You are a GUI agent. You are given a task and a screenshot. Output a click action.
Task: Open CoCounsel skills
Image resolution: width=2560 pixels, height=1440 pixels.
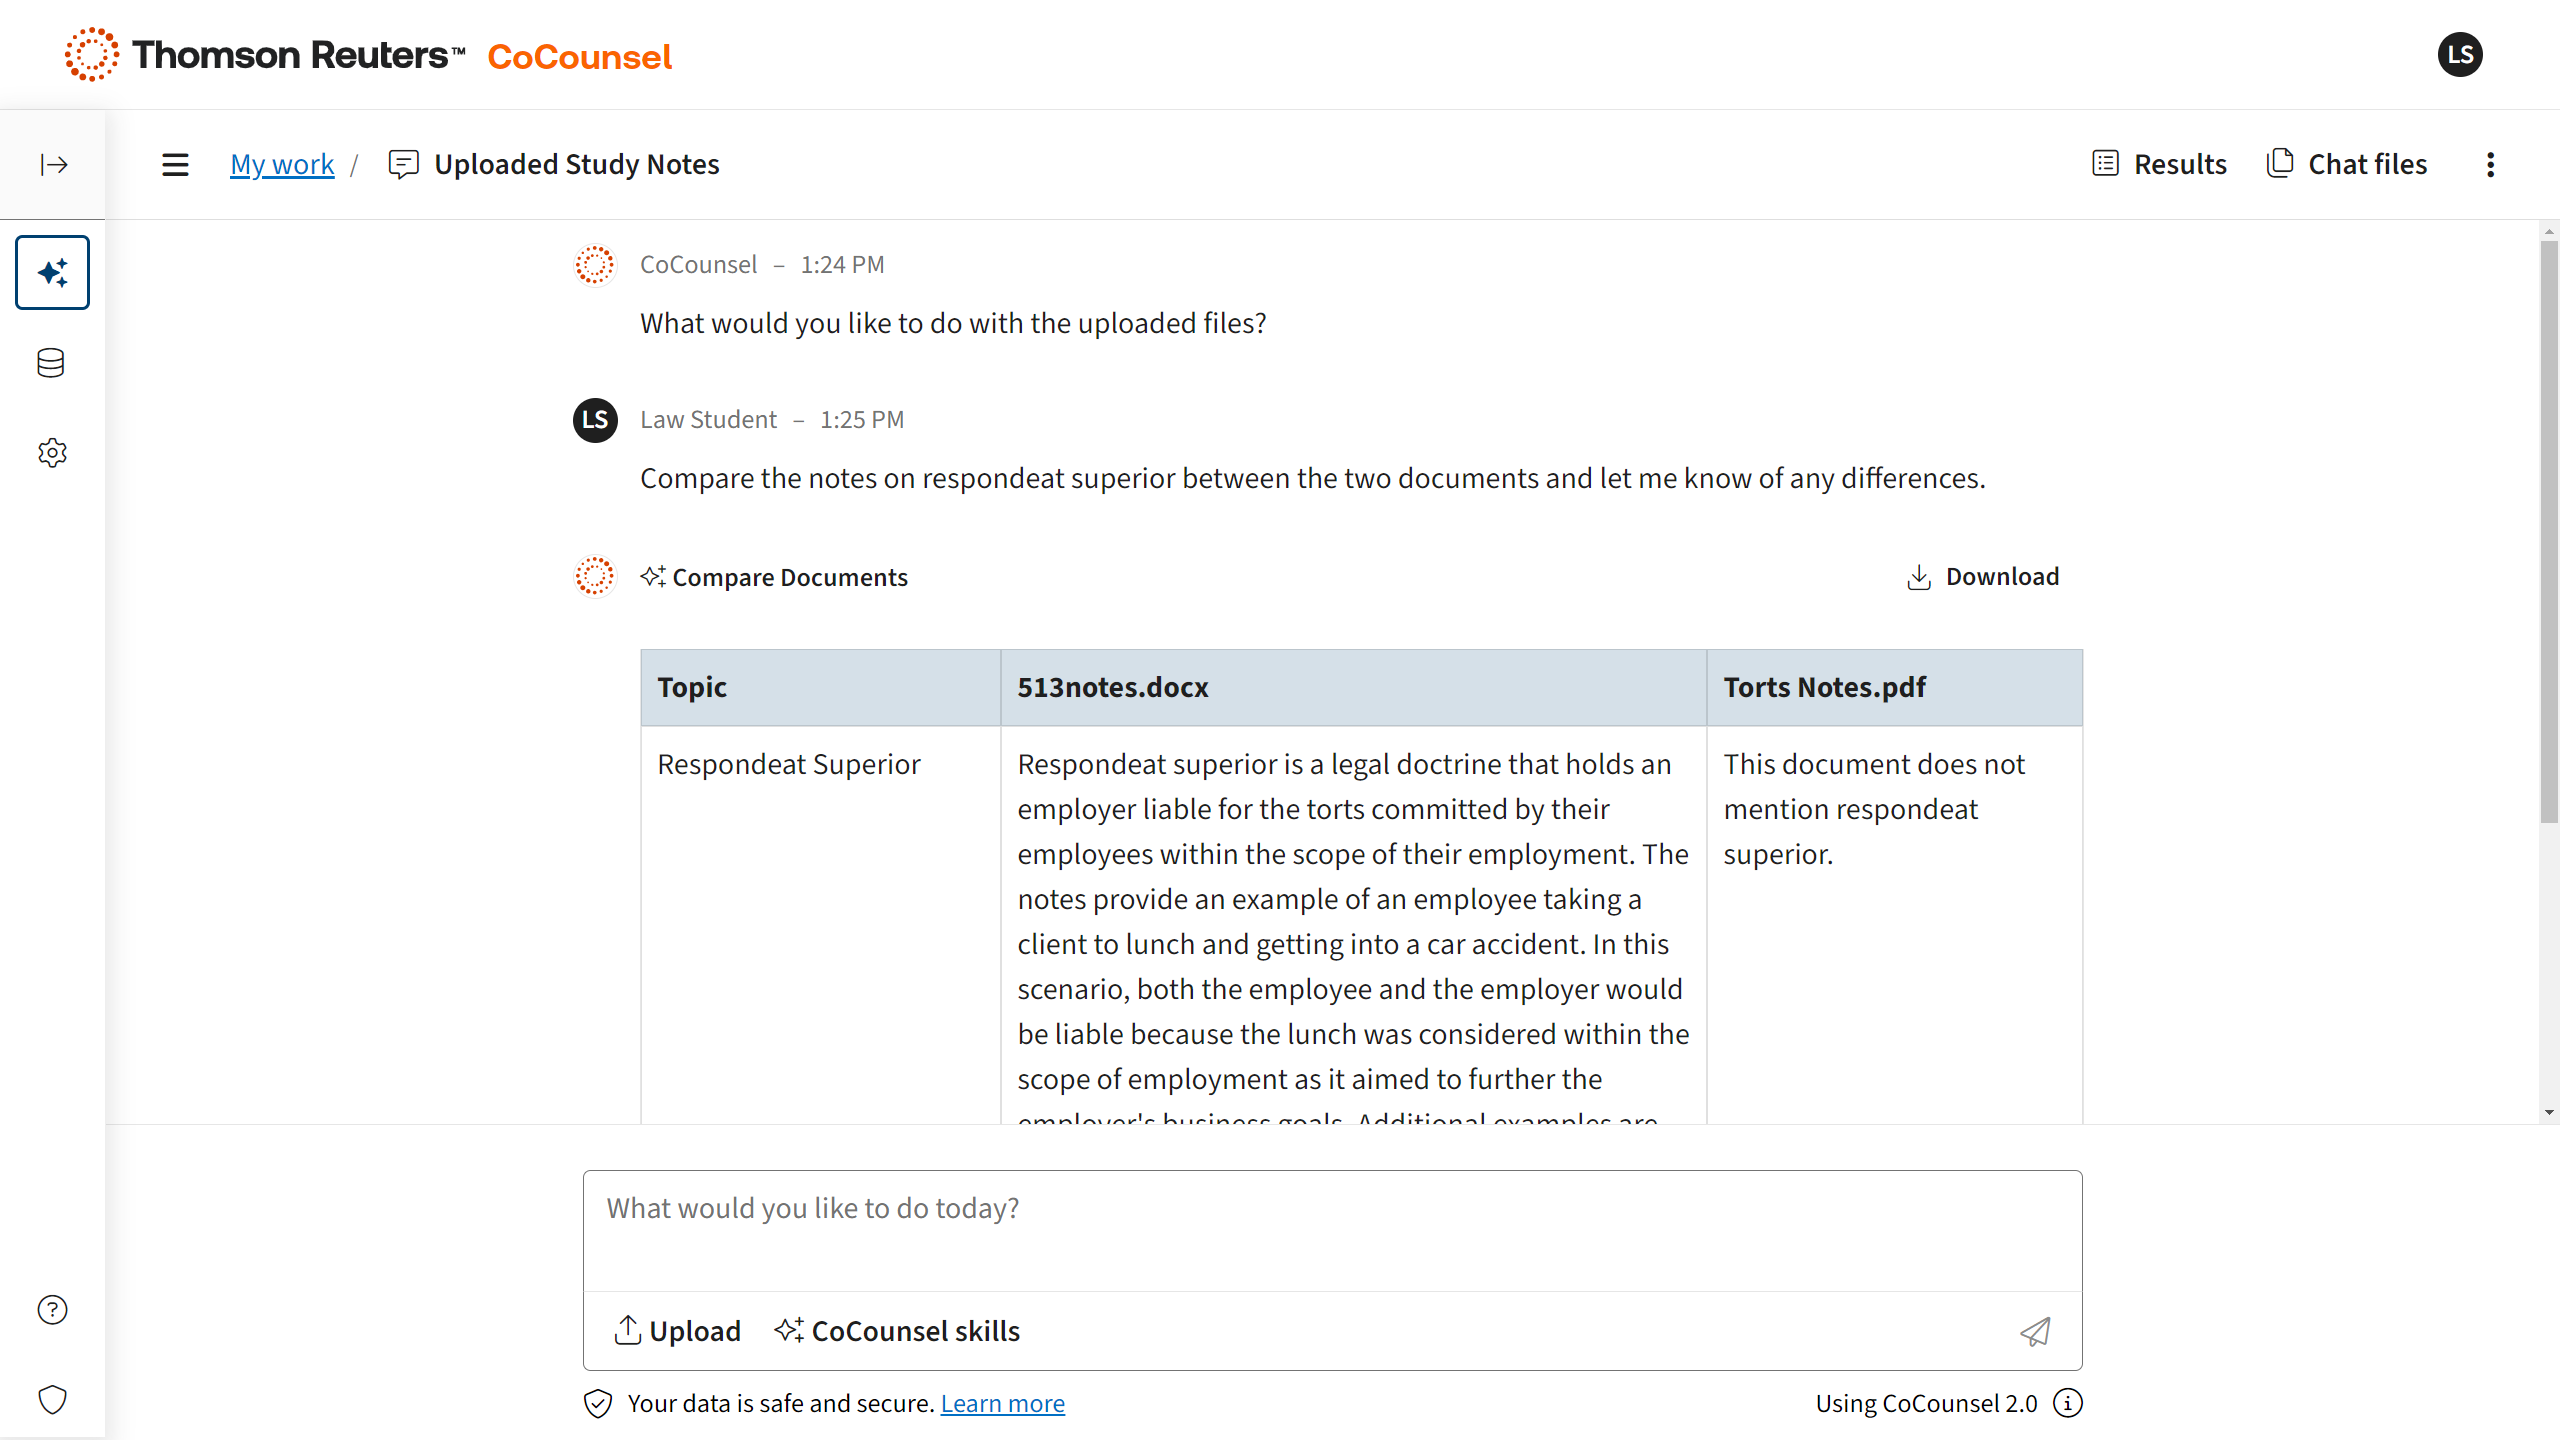(897, 1331)
